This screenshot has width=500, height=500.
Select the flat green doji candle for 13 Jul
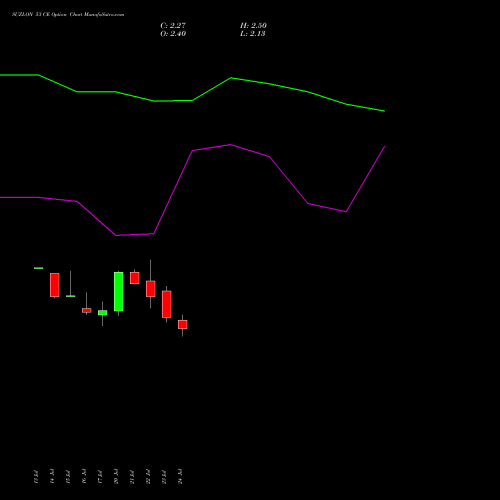point(39,268)
